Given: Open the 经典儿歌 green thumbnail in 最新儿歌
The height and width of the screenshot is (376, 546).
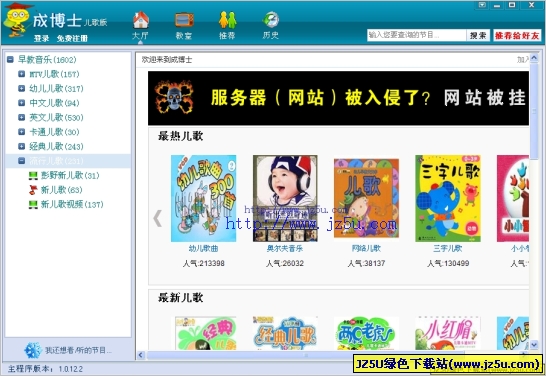Looking at the screenshot, I should [205, 333].
